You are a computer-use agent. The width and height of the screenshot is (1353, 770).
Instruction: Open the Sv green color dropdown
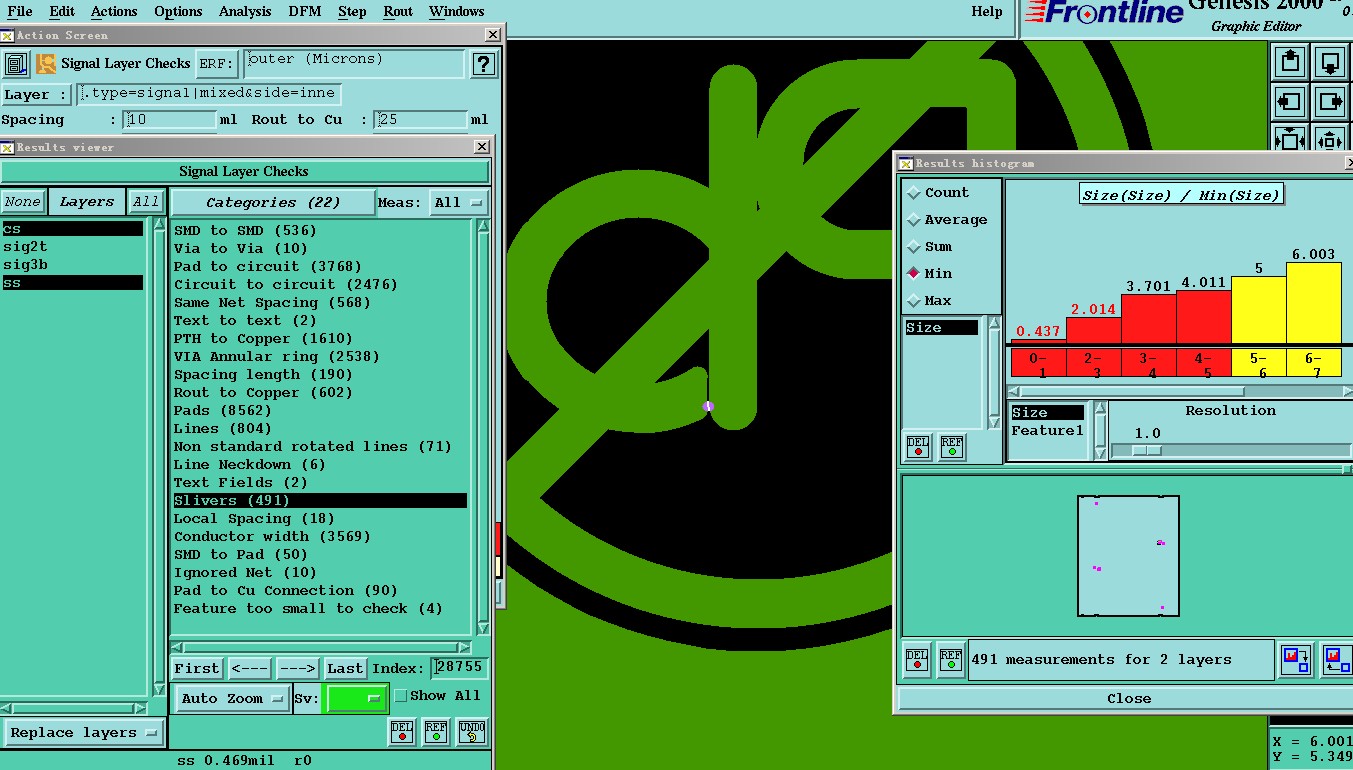(357, 698)
